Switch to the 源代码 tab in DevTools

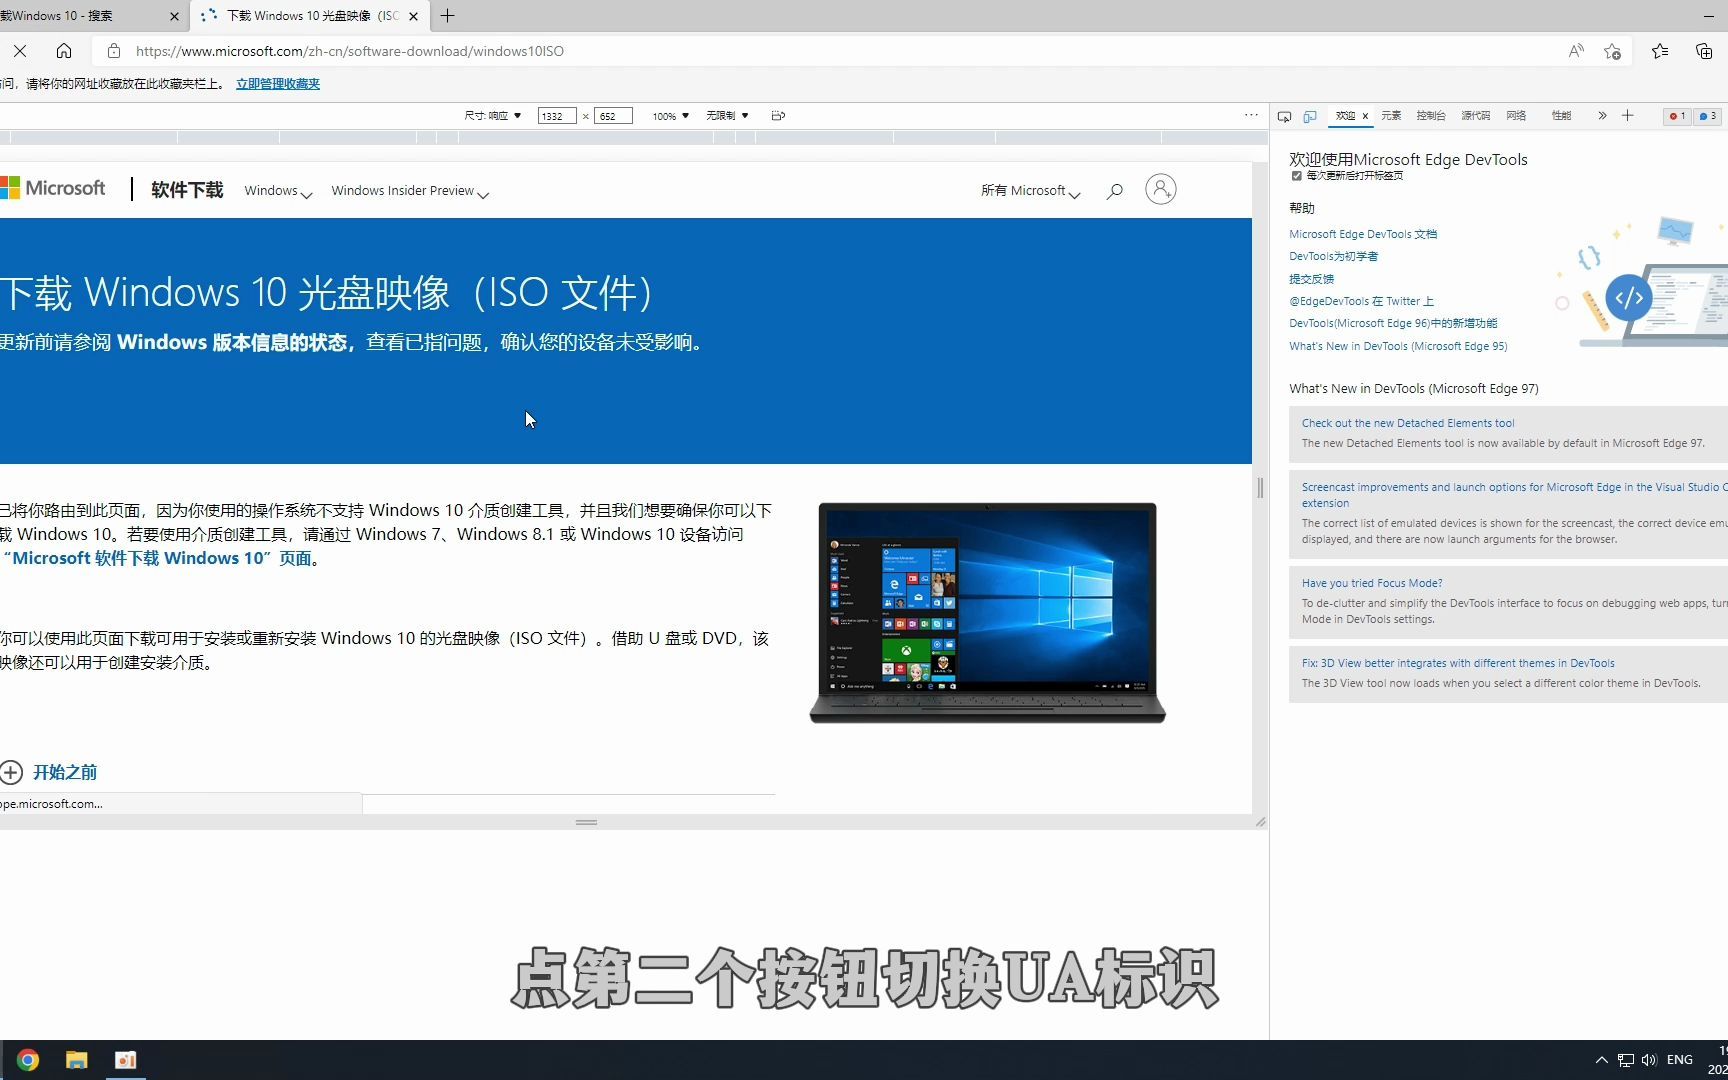coord(1476,116)
